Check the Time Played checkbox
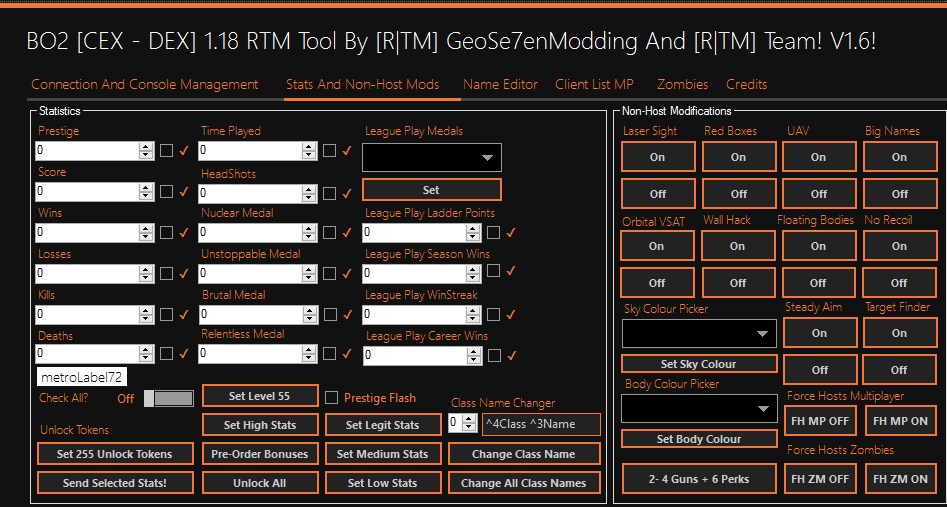The height and width of the screenshot is (507, 947). 329,150
